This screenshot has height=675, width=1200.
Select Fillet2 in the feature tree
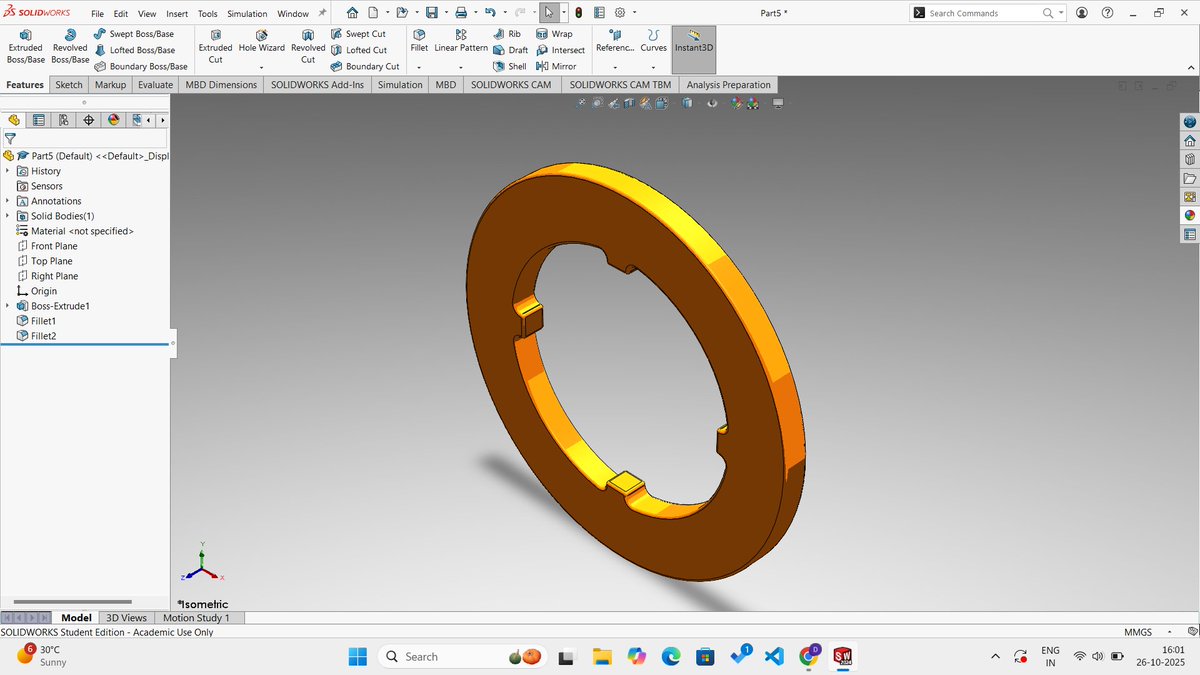[x=37, y=336]
